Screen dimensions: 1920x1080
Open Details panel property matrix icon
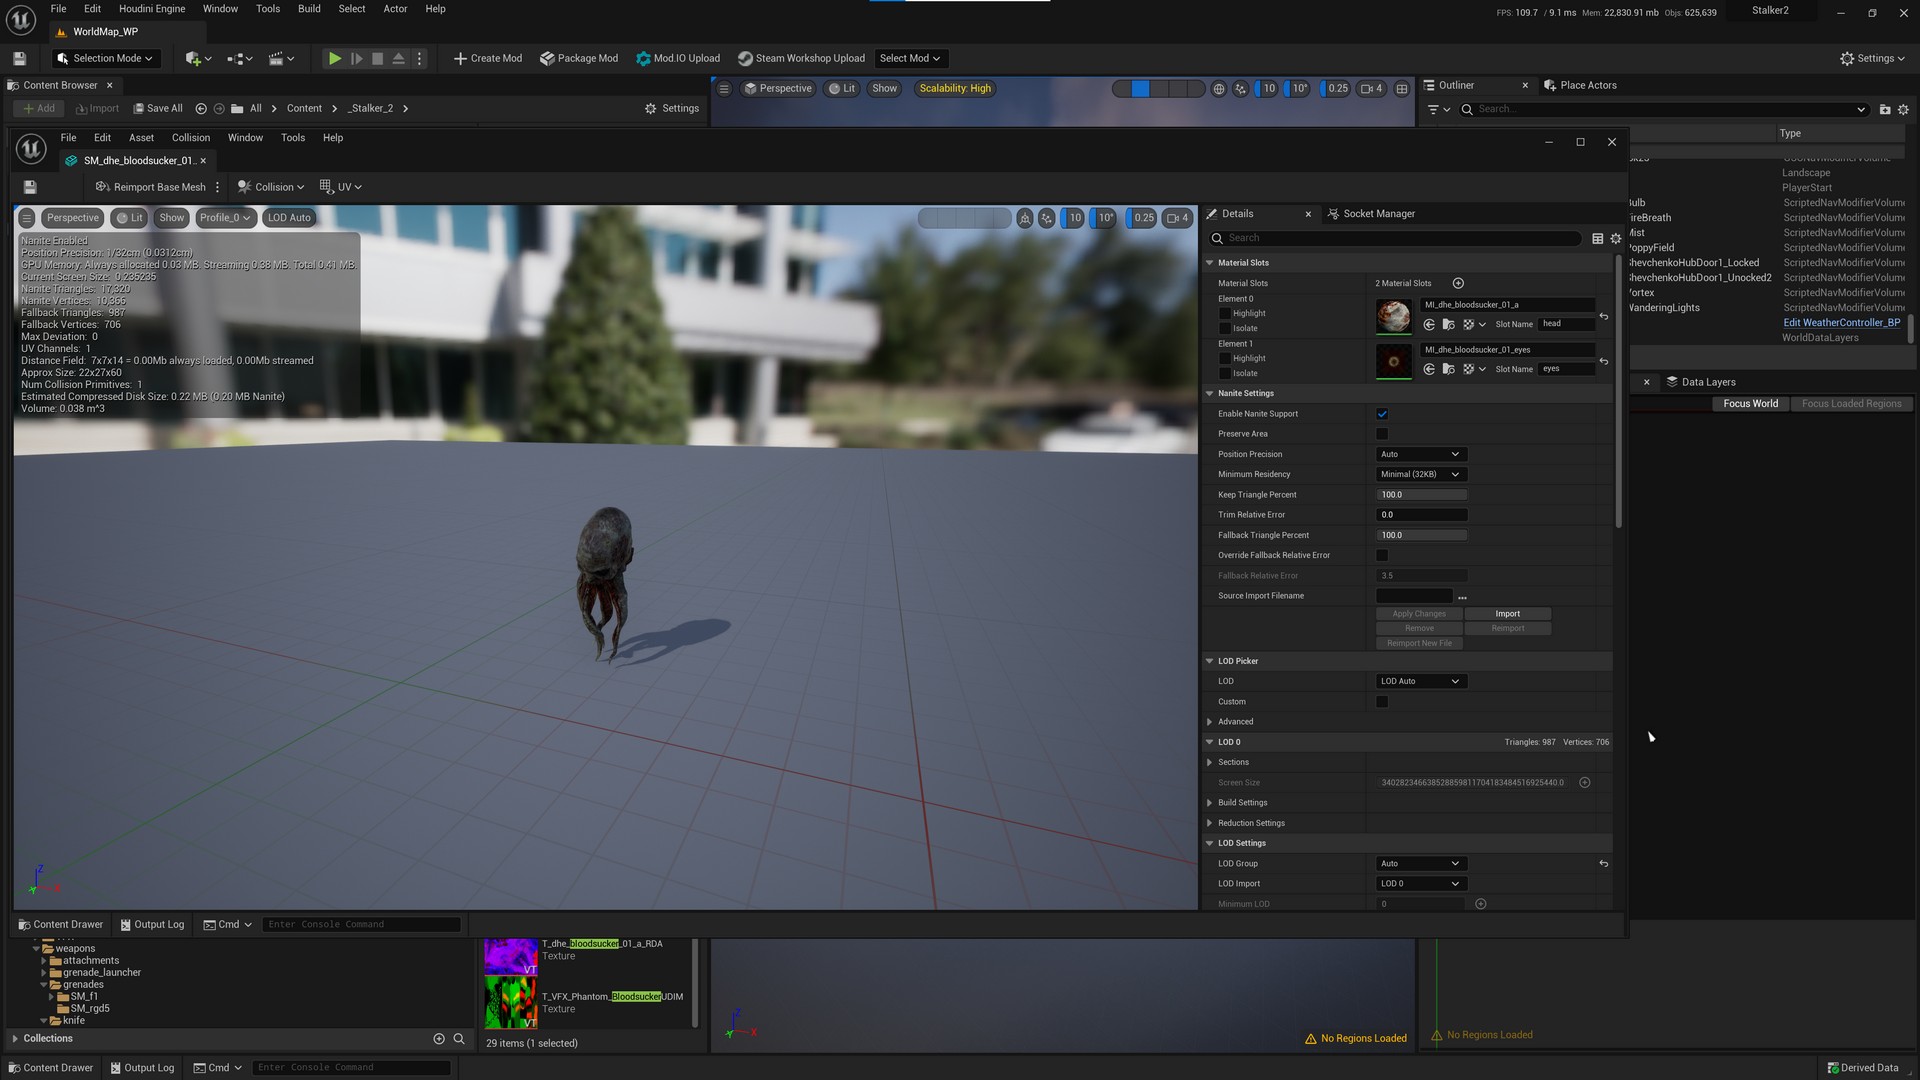click(1598, 239)
